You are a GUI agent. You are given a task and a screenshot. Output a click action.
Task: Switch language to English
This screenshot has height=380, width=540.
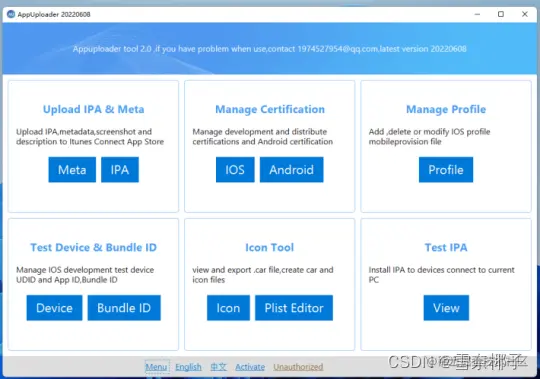[x=188, y=367]
